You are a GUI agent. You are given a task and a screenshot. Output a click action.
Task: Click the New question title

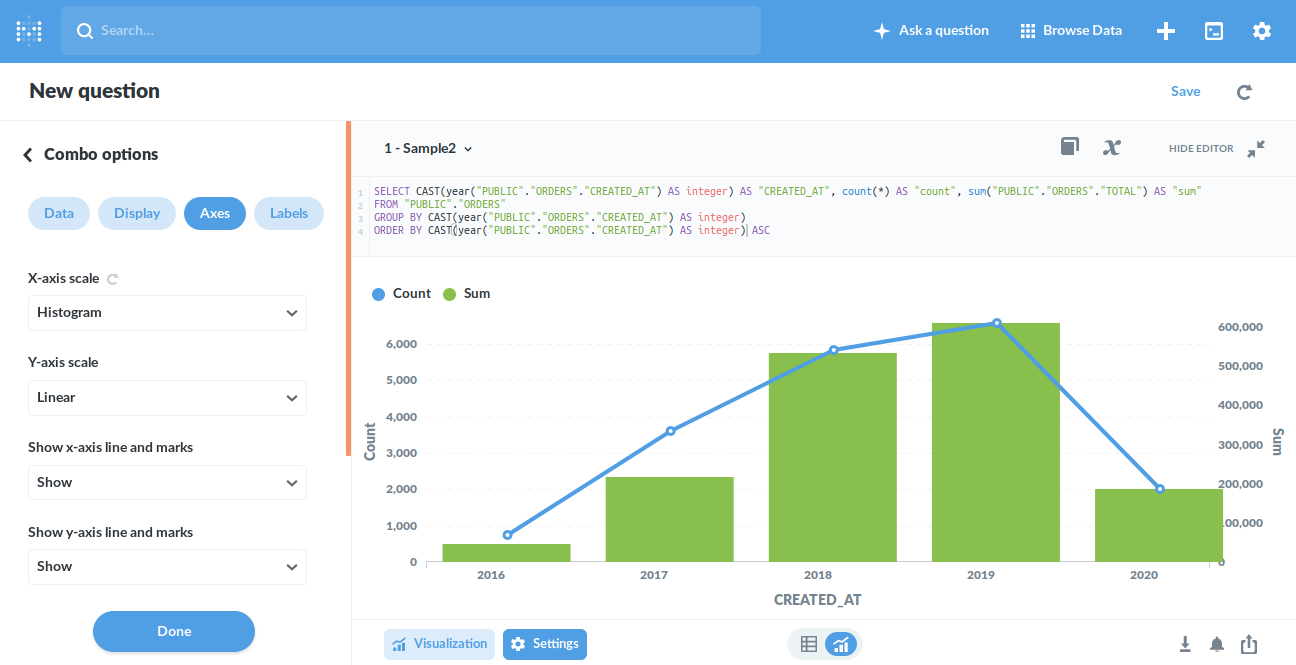(x=94, y=91)
